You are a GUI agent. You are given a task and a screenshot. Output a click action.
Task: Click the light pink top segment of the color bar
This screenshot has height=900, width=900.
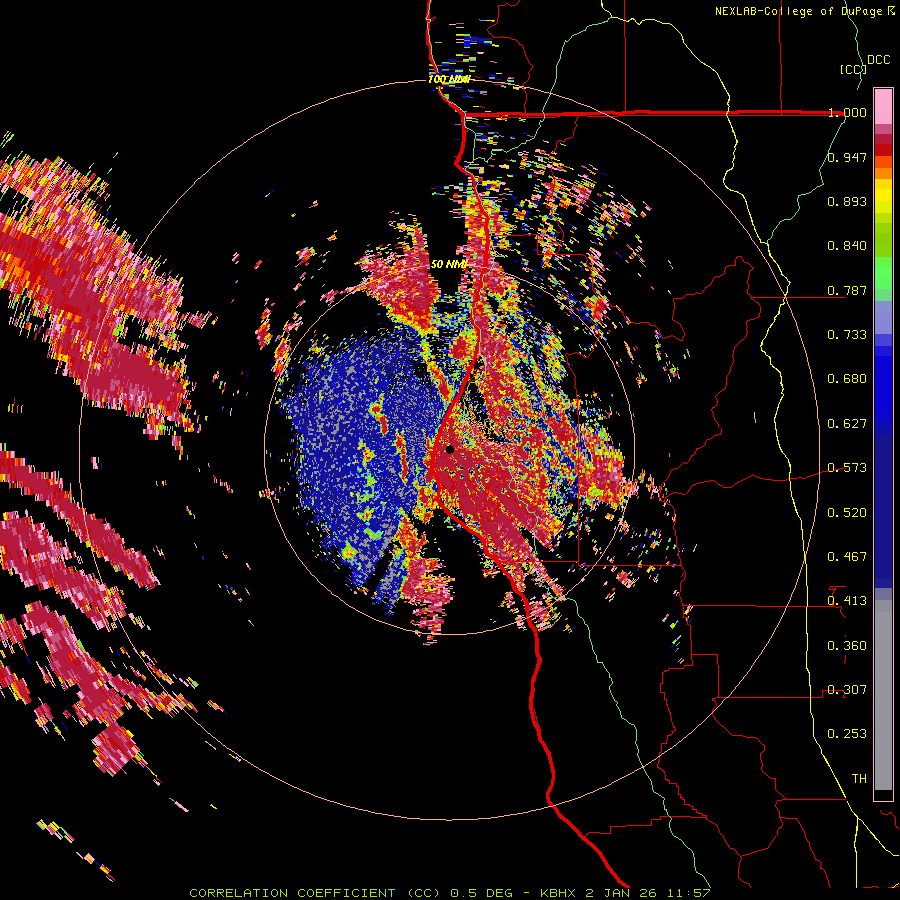click(883, 107)
